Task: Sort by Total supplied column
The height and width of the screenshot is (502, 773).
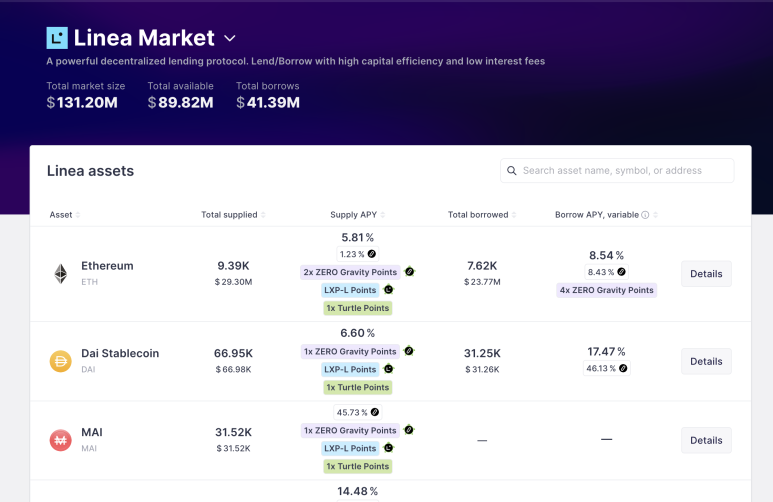Action: (x=233, y=215)
